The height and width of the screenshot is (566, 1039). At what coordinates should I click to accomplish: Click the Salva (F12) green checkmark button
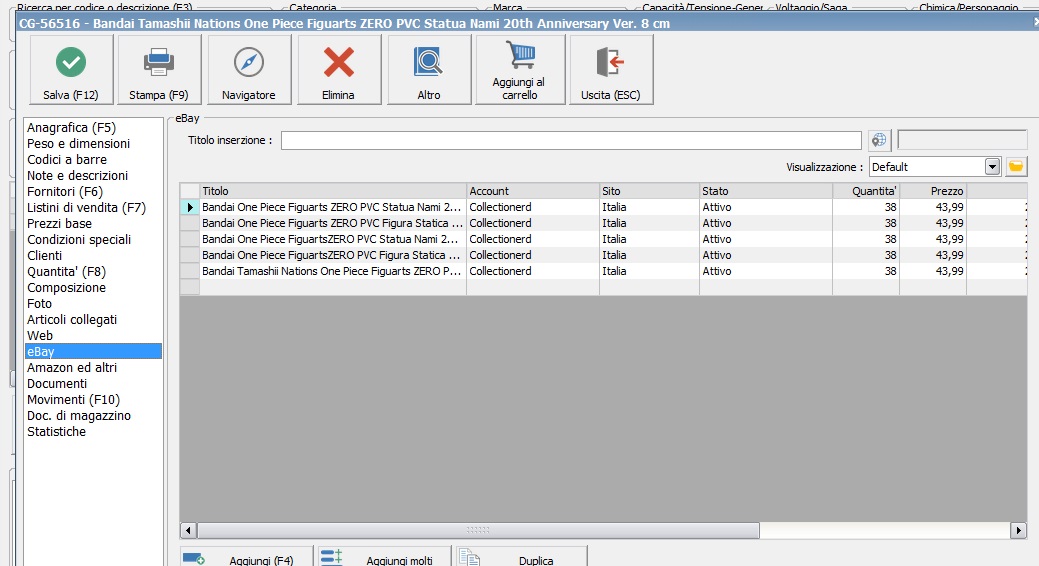(71, 70)
